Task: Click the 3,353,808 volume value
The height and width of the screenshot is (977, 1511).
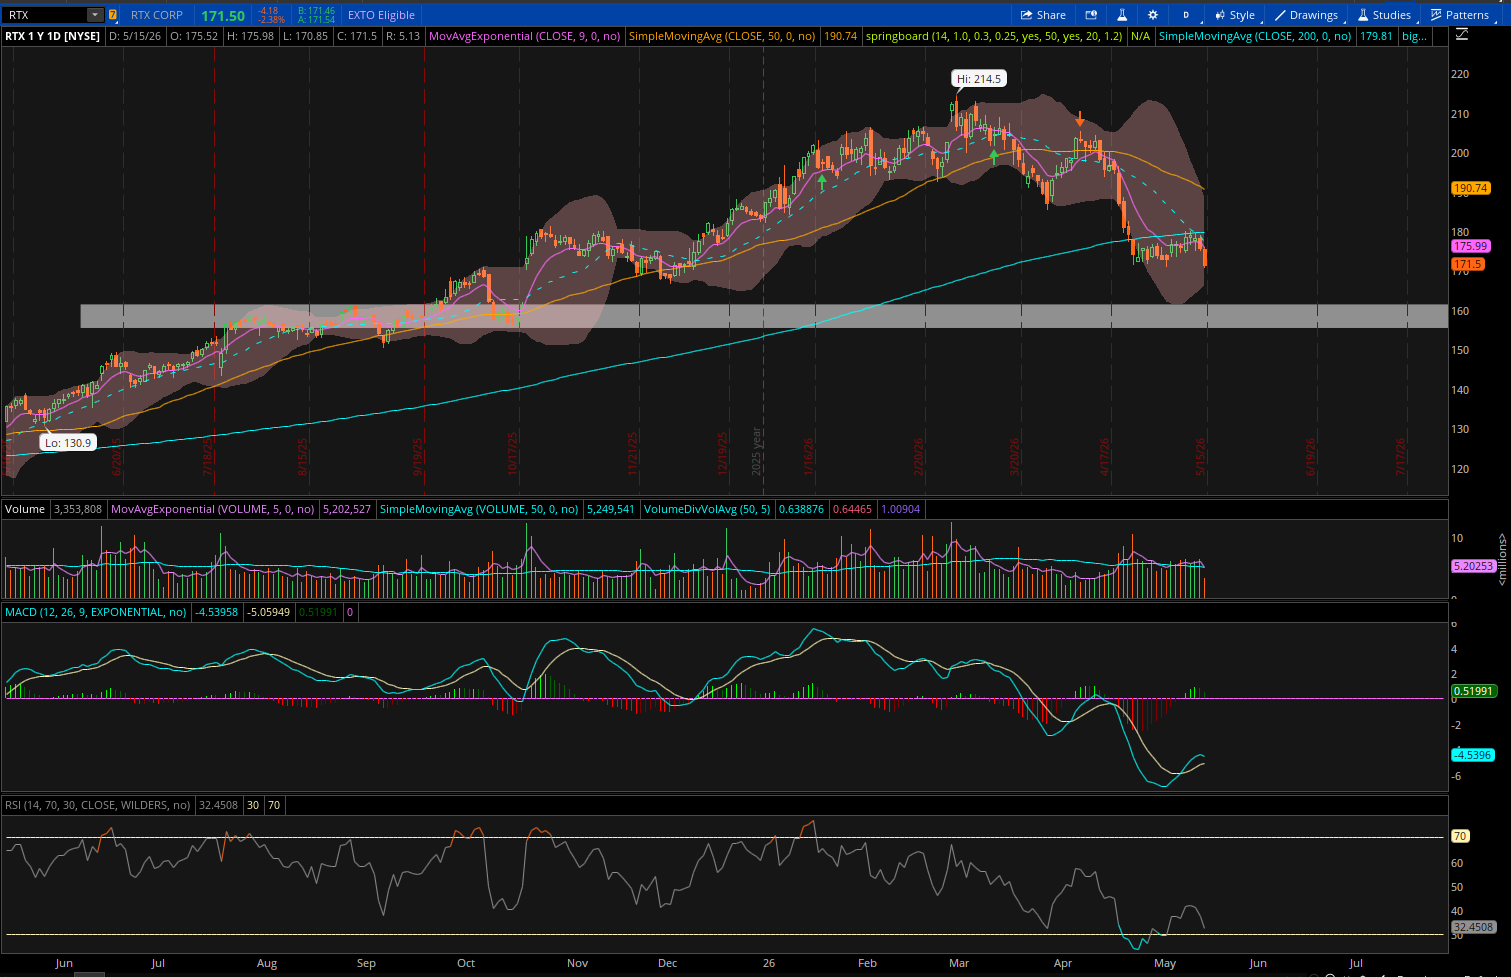Action: click(x=78, y=509)
